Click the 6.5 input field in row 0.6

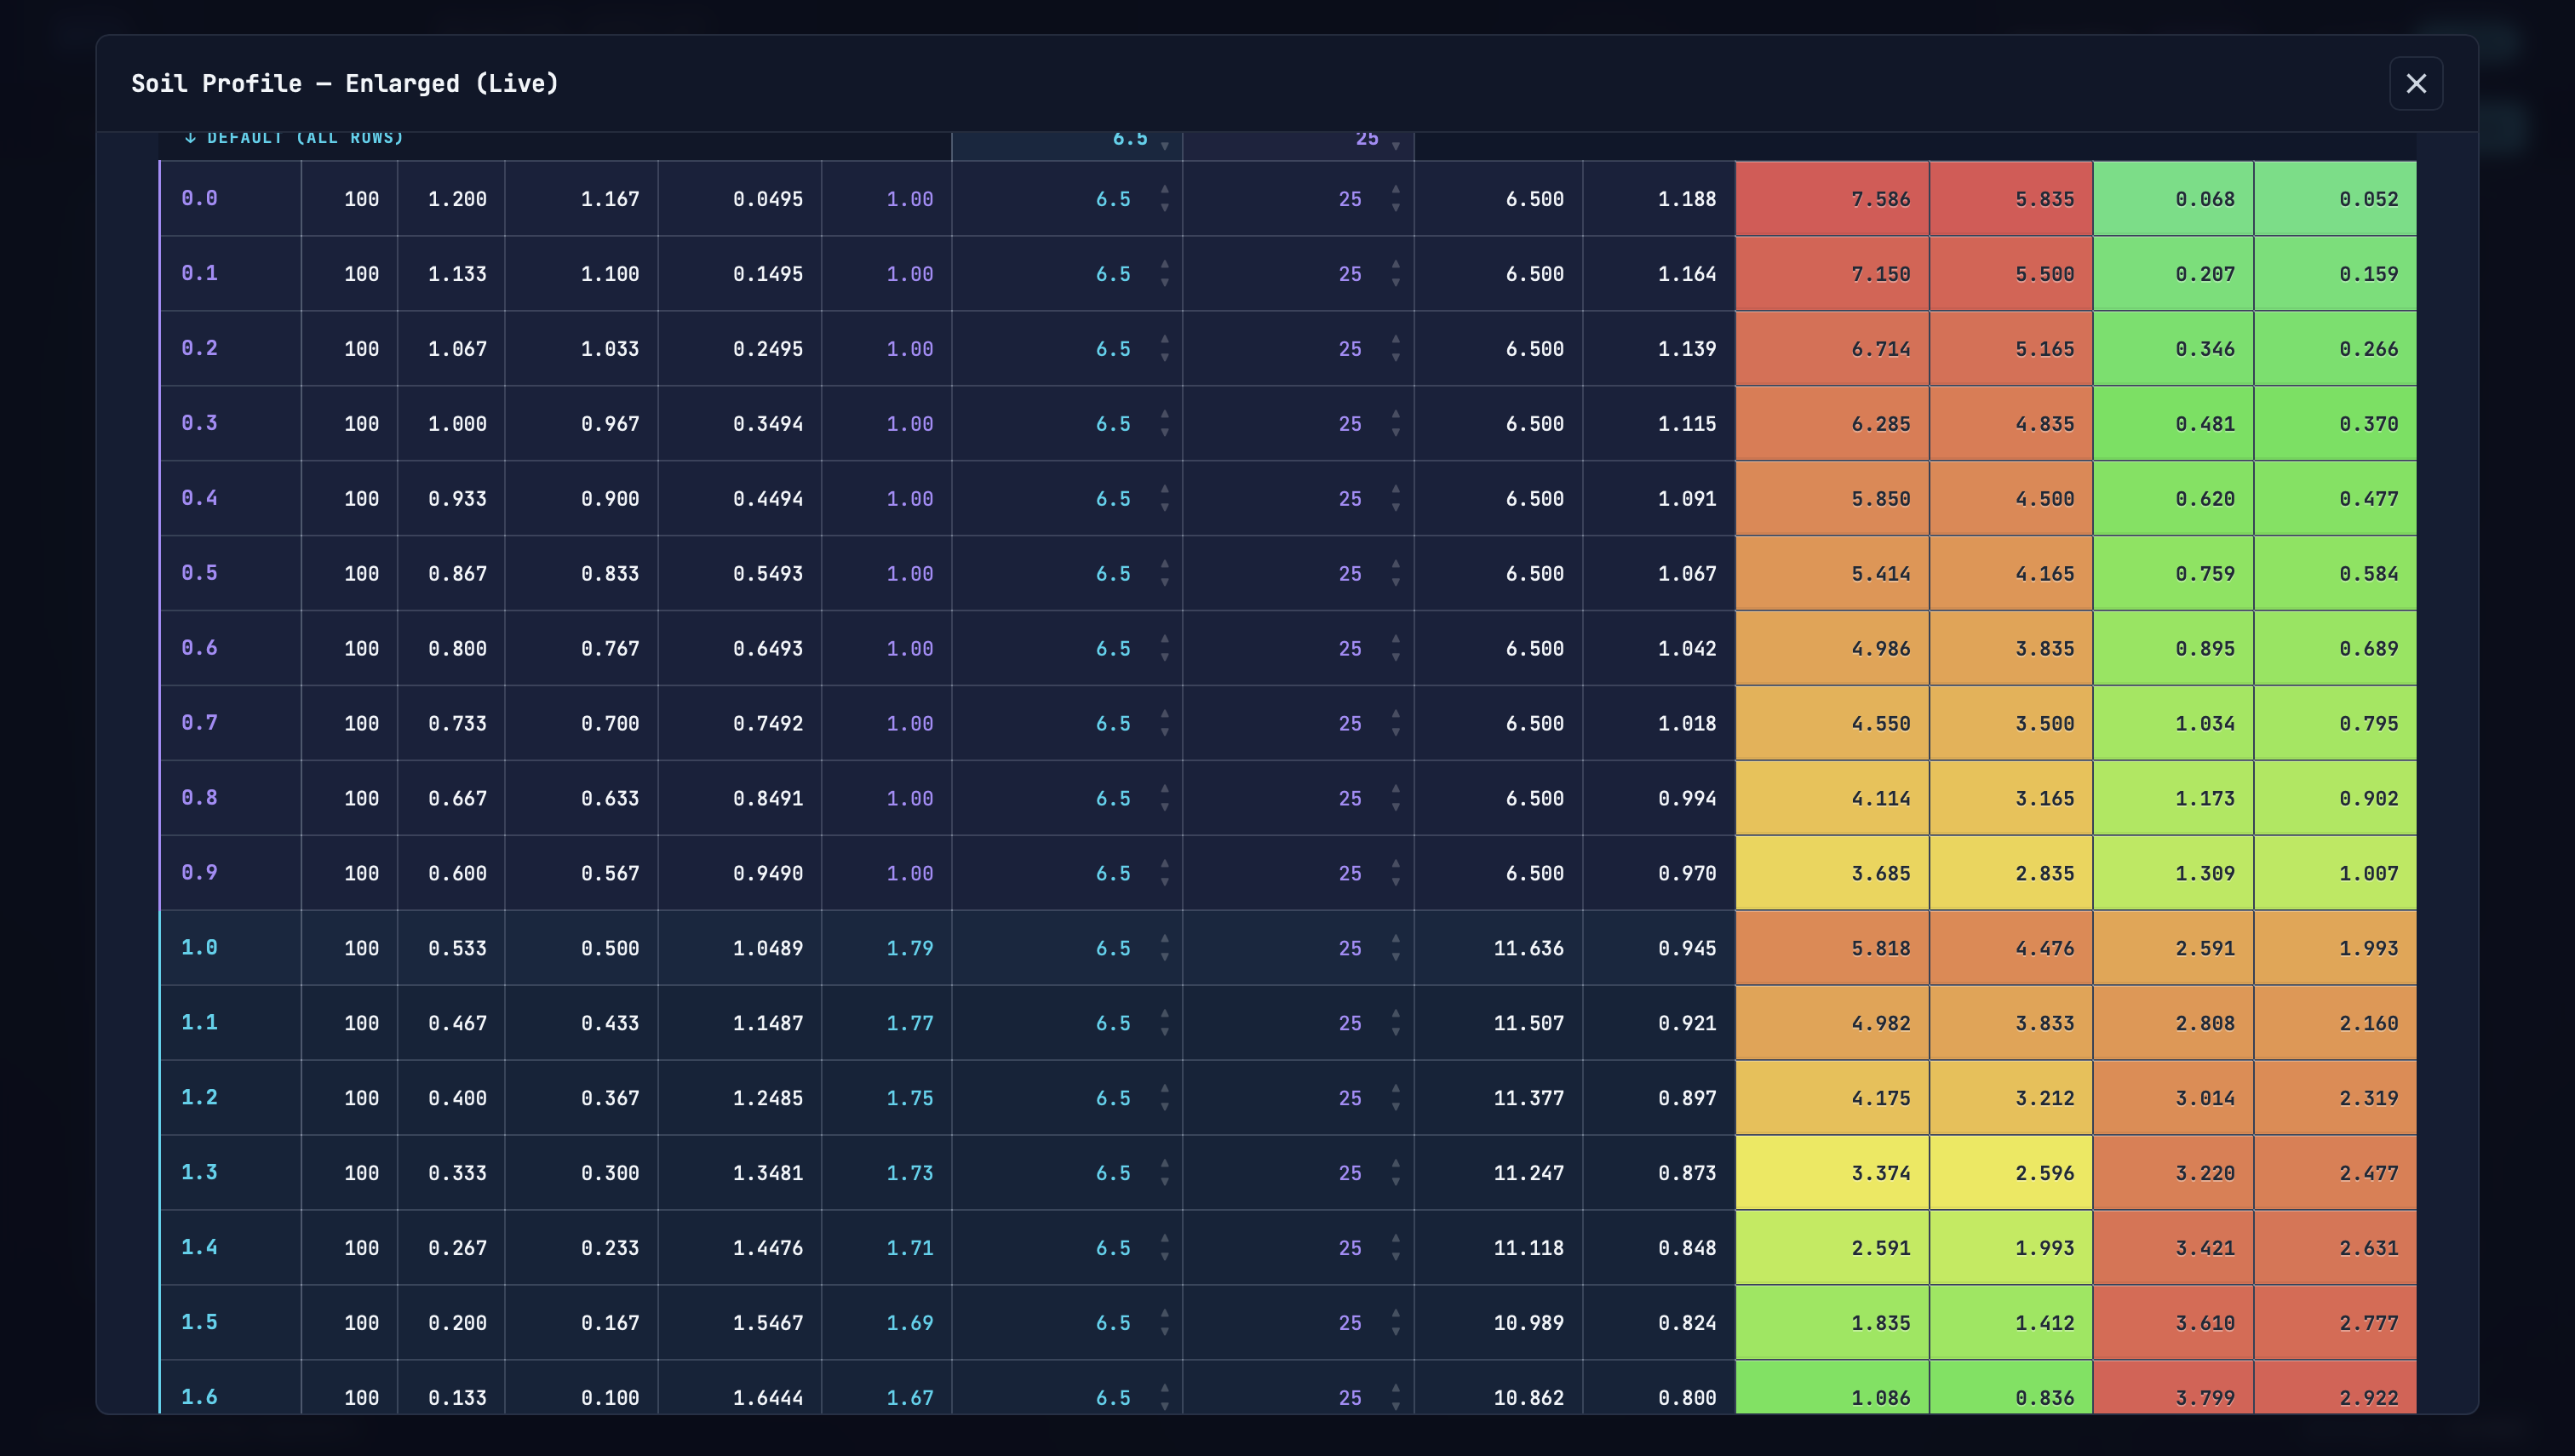pos(1067,648)
